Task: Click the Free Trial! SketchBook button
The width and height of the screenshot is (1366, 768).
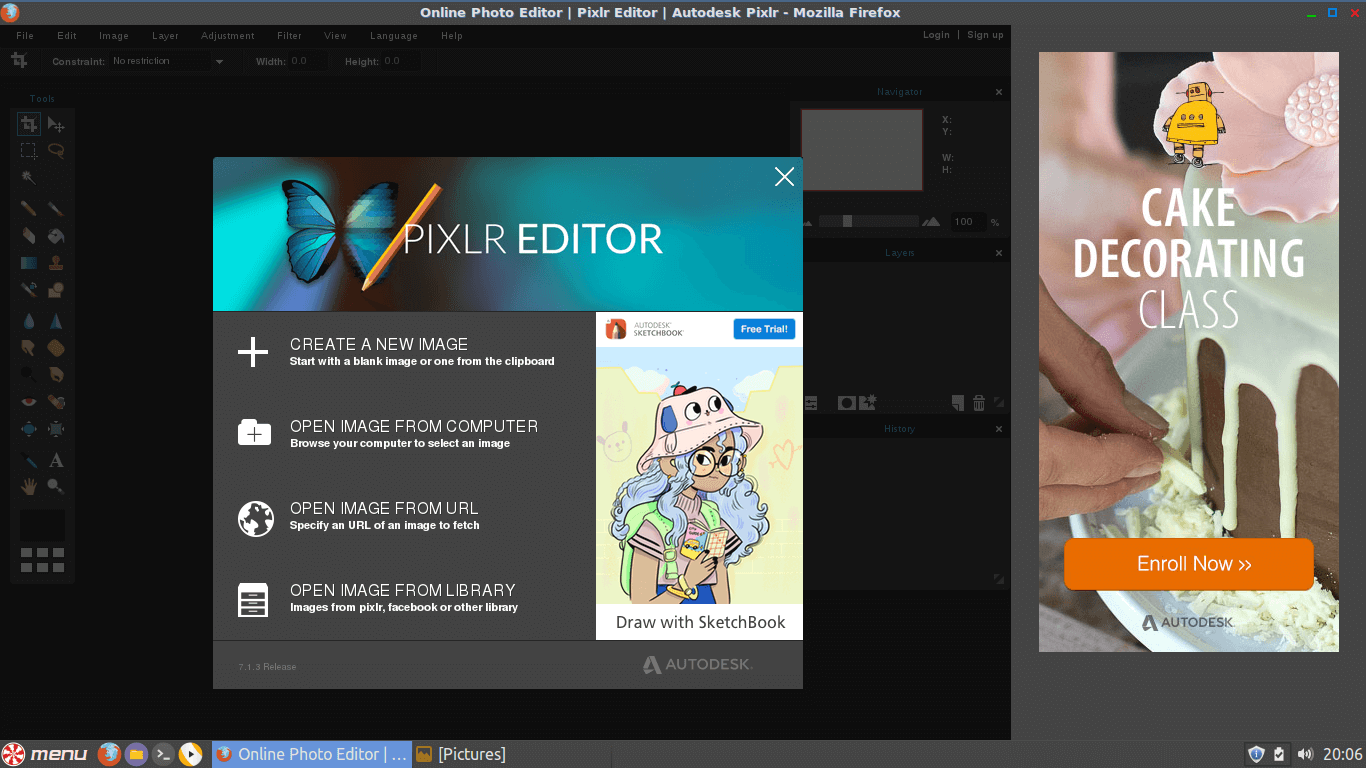Action: (764, 329)
